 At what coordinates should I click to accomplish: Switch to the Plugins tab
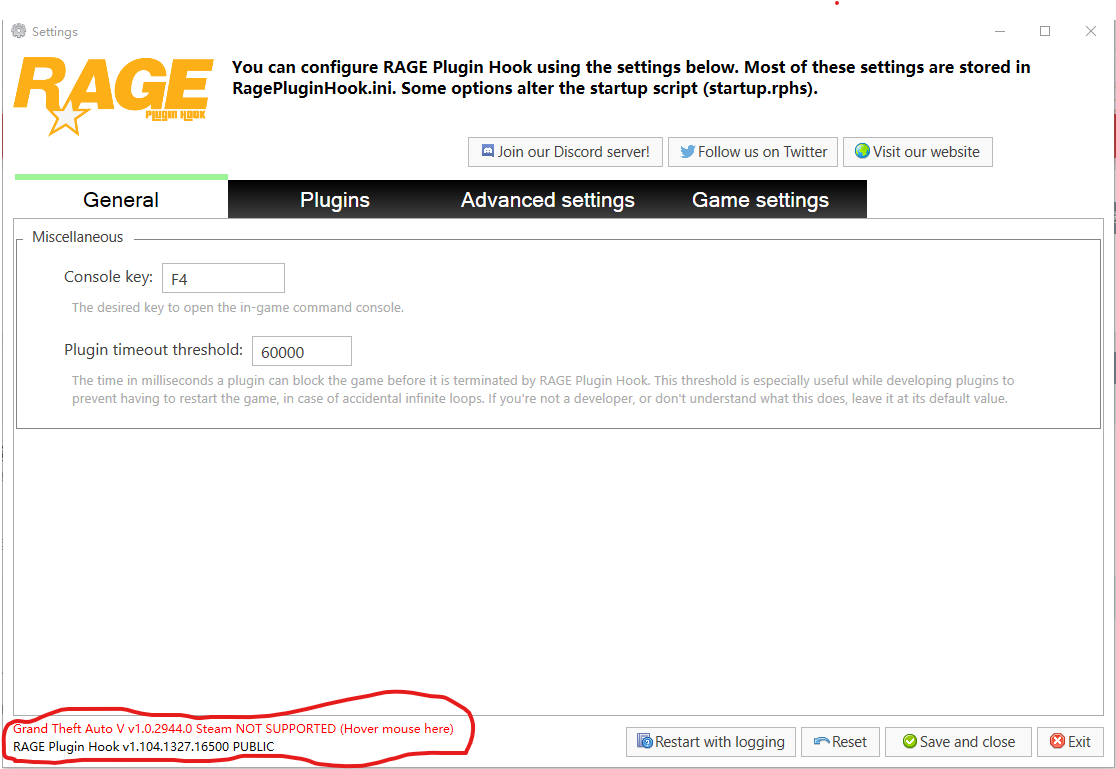pyautogui.click(x=335, y=199)
